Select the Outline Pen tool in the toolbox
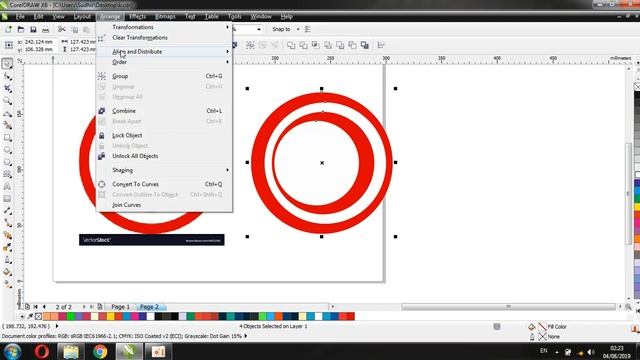Screen dimensions: 640x360 (7, 260)
